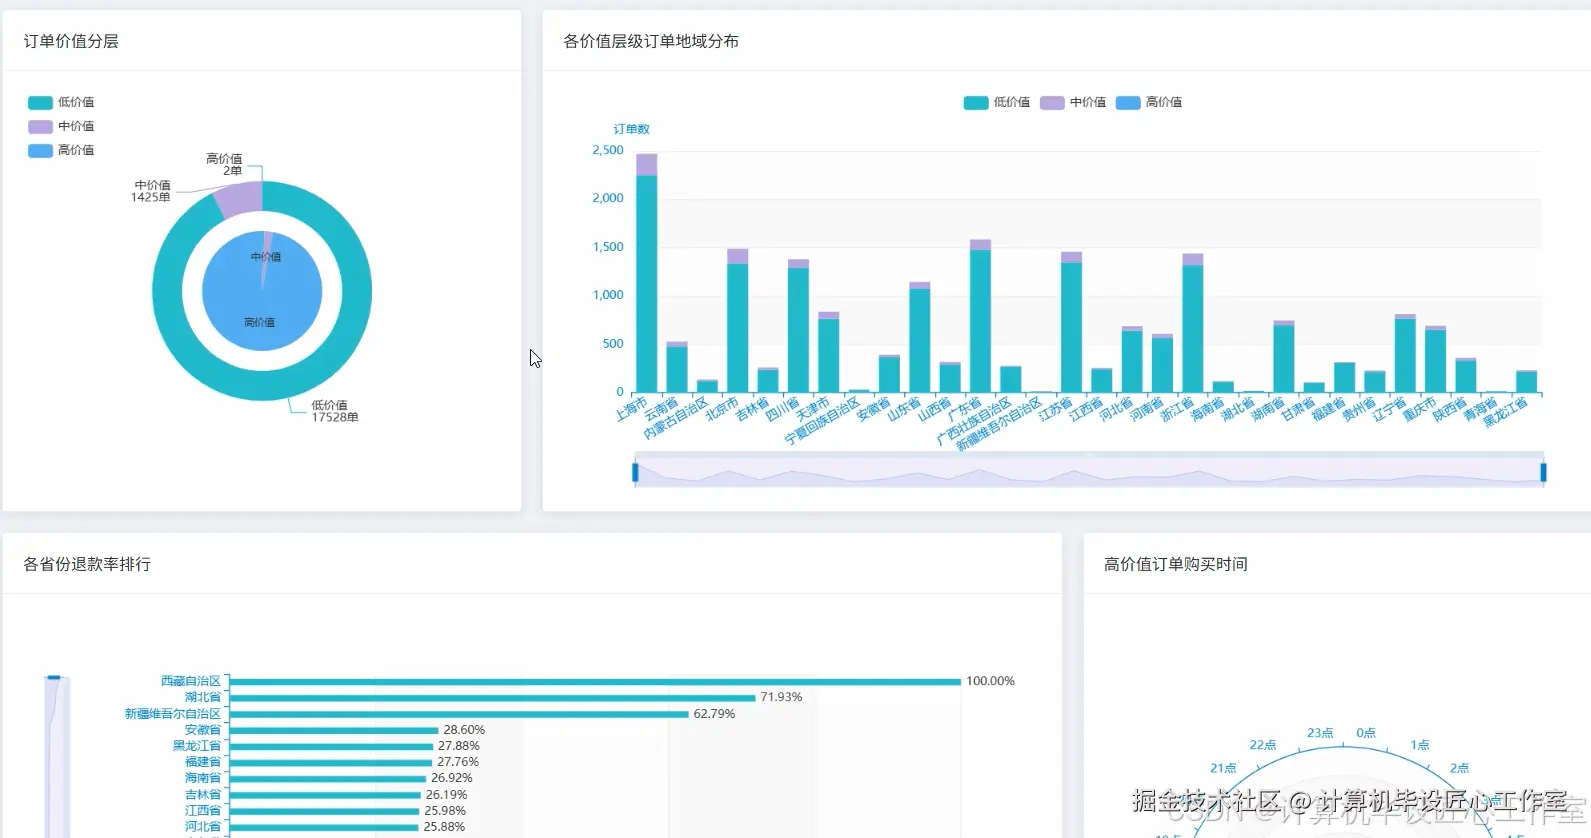Screen dimensions: 1591x838
Task: Click 福建省 label in refund ranking
Action: click(203, 762)
